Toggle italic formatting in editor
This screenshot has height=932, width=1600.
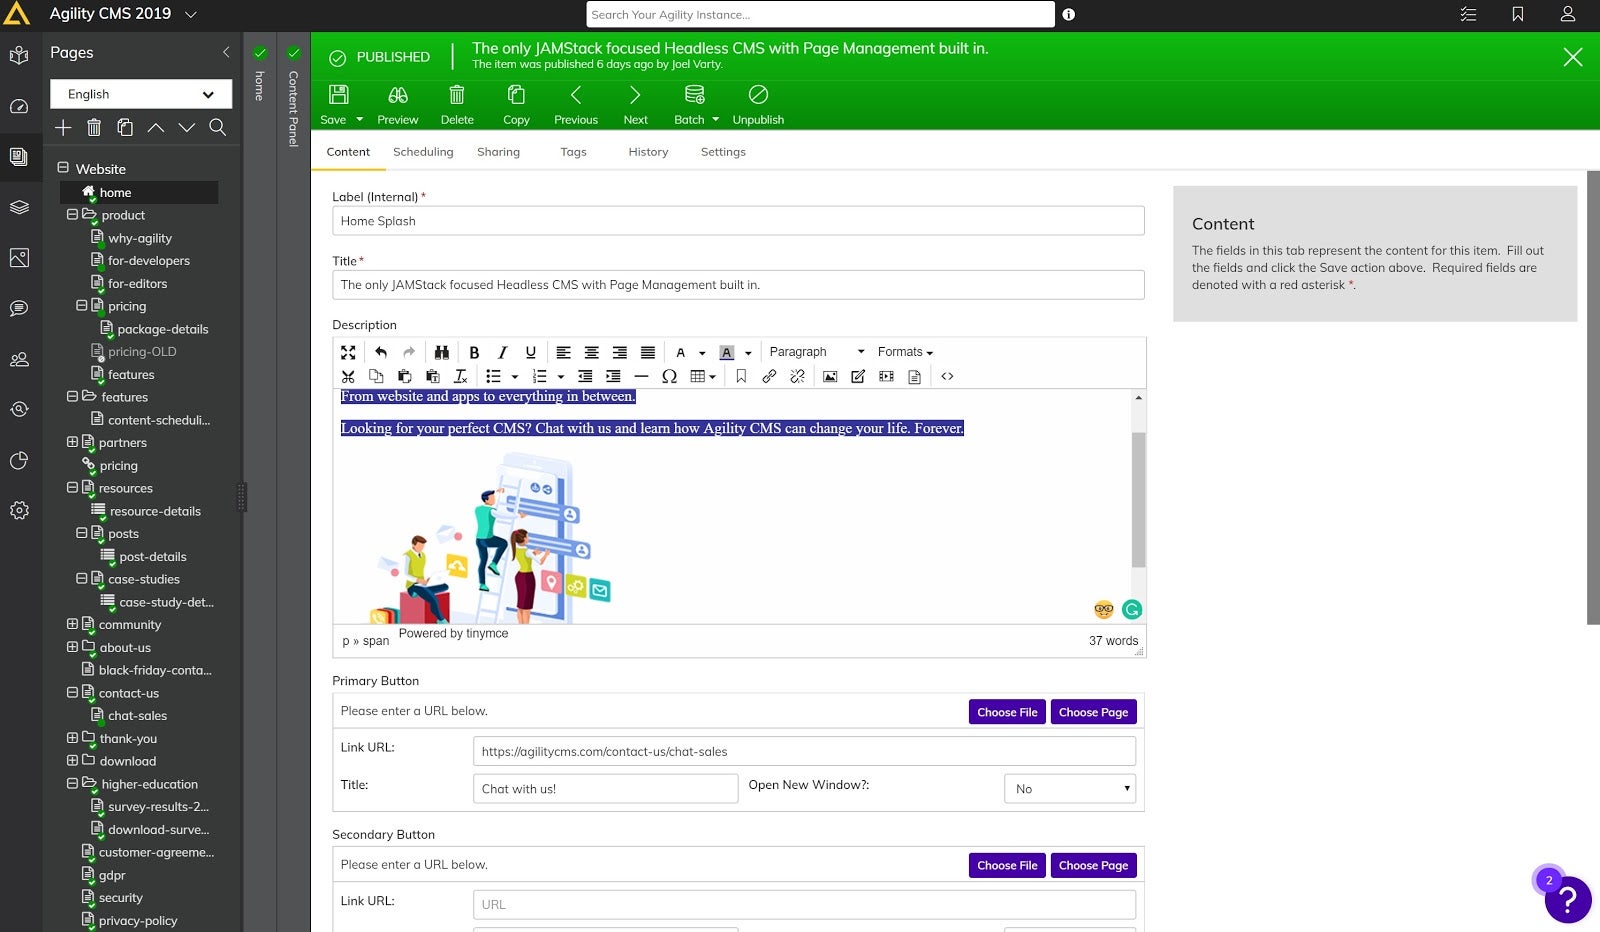click(502, 352)
